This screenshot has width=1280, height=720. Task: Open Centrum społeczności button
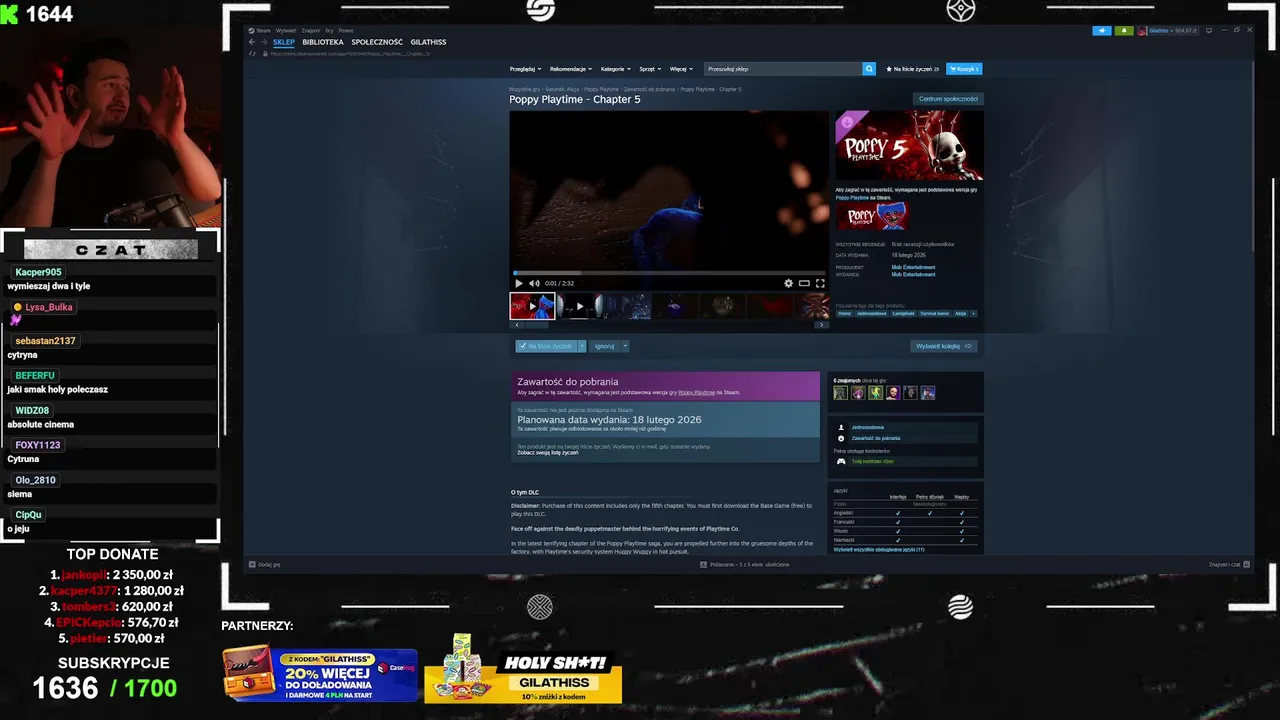click(948, 99)
